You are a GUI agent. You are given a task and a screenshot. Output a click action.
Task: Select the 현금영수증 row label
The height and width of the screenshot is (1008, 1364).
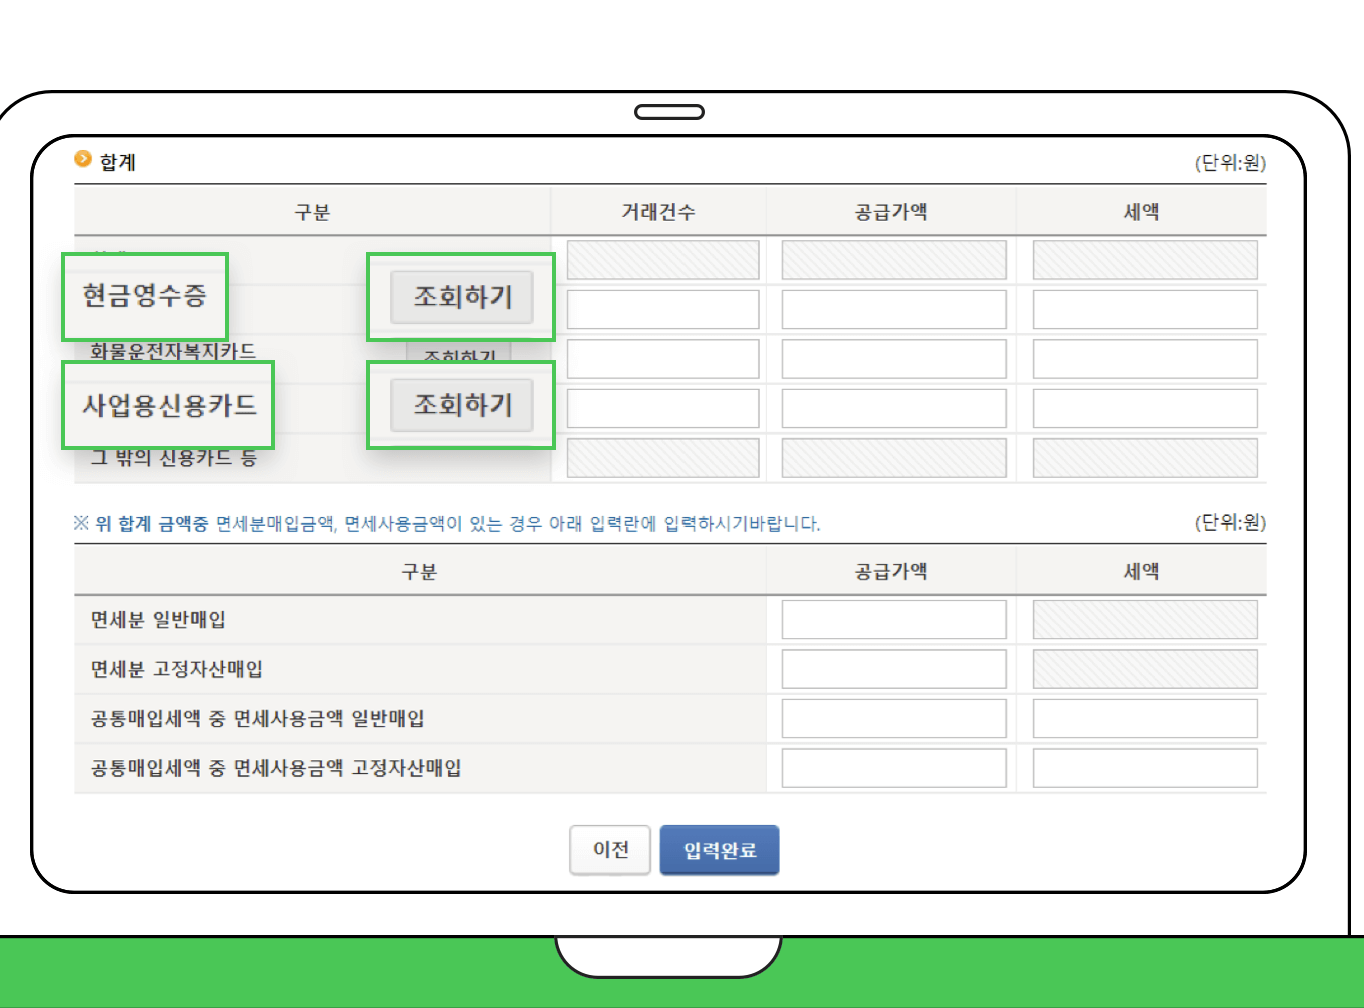tap(145, 296)
